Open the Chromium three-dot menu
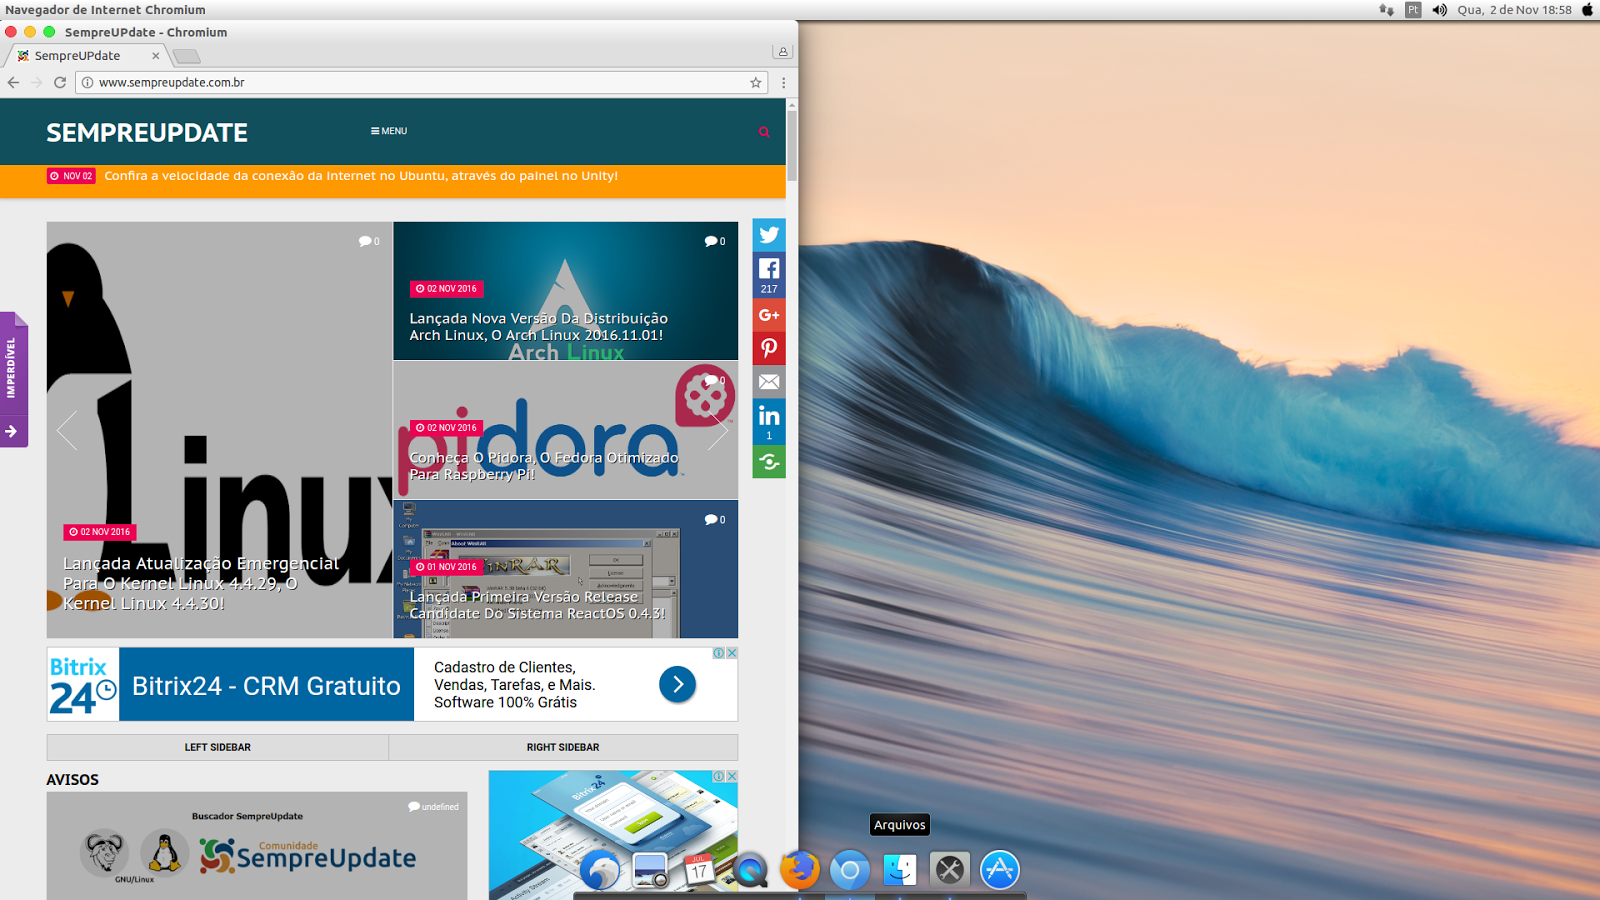 pos(783,83)
